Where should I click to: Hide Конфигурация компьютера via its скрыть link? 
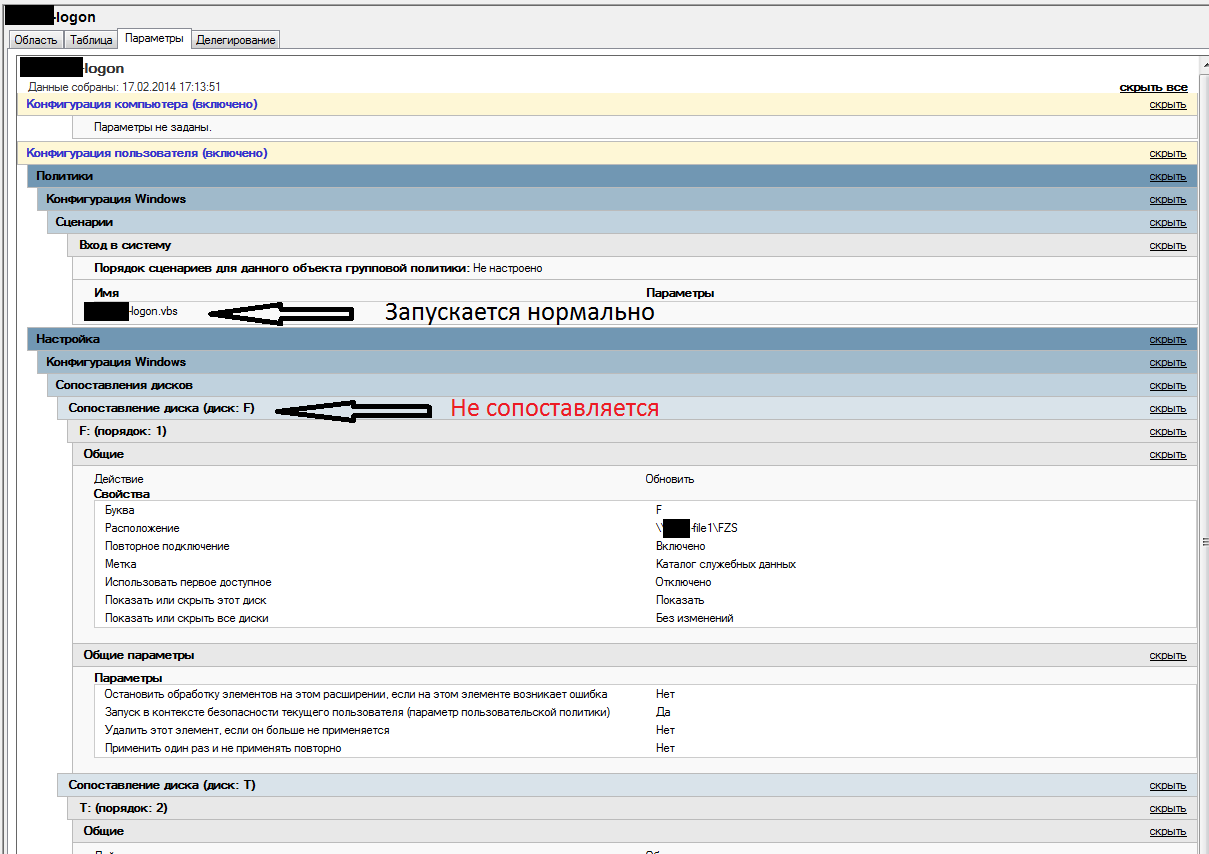click(x=1167, y=104)
